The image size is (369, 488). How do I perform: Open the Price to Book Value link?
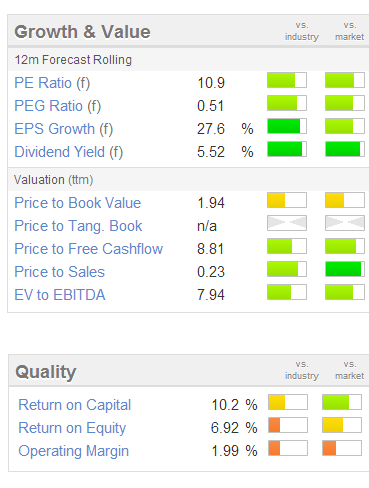click(x=77, y=203)
